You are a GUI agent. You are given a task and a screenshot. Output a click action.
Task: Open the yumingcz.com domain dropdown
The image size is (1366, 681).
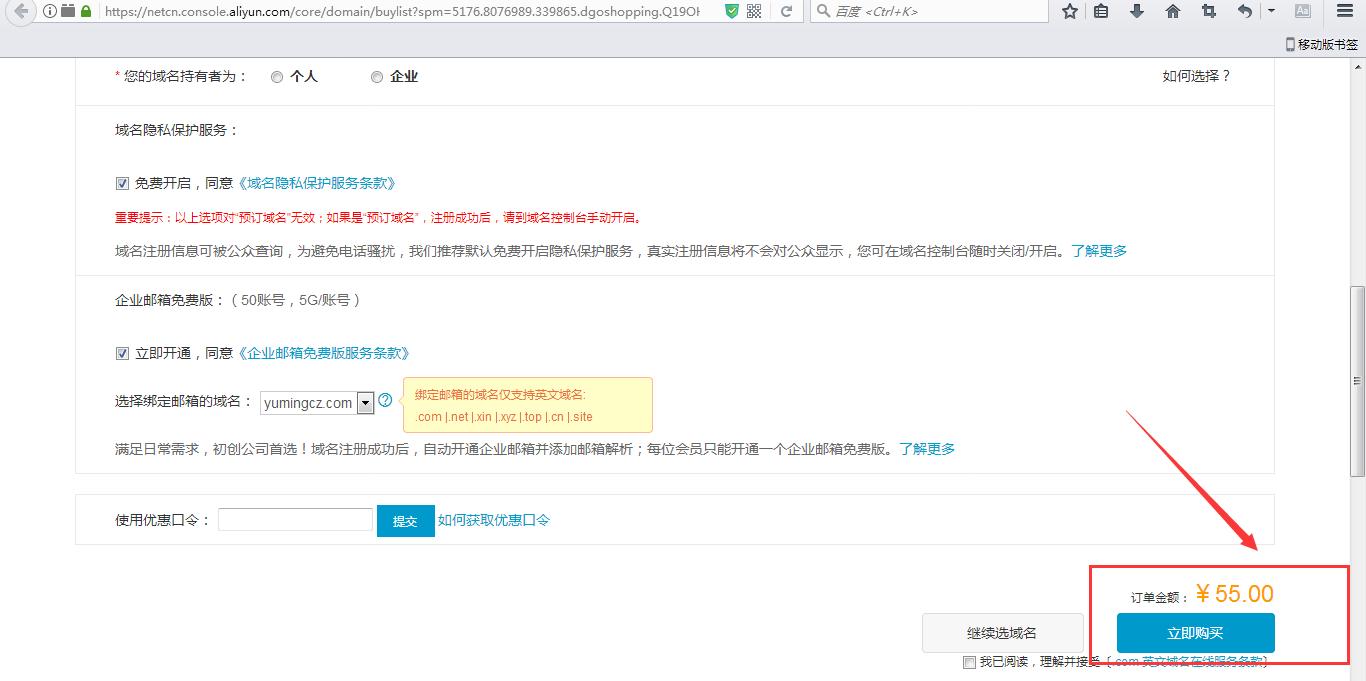click(x=365, y=402)
